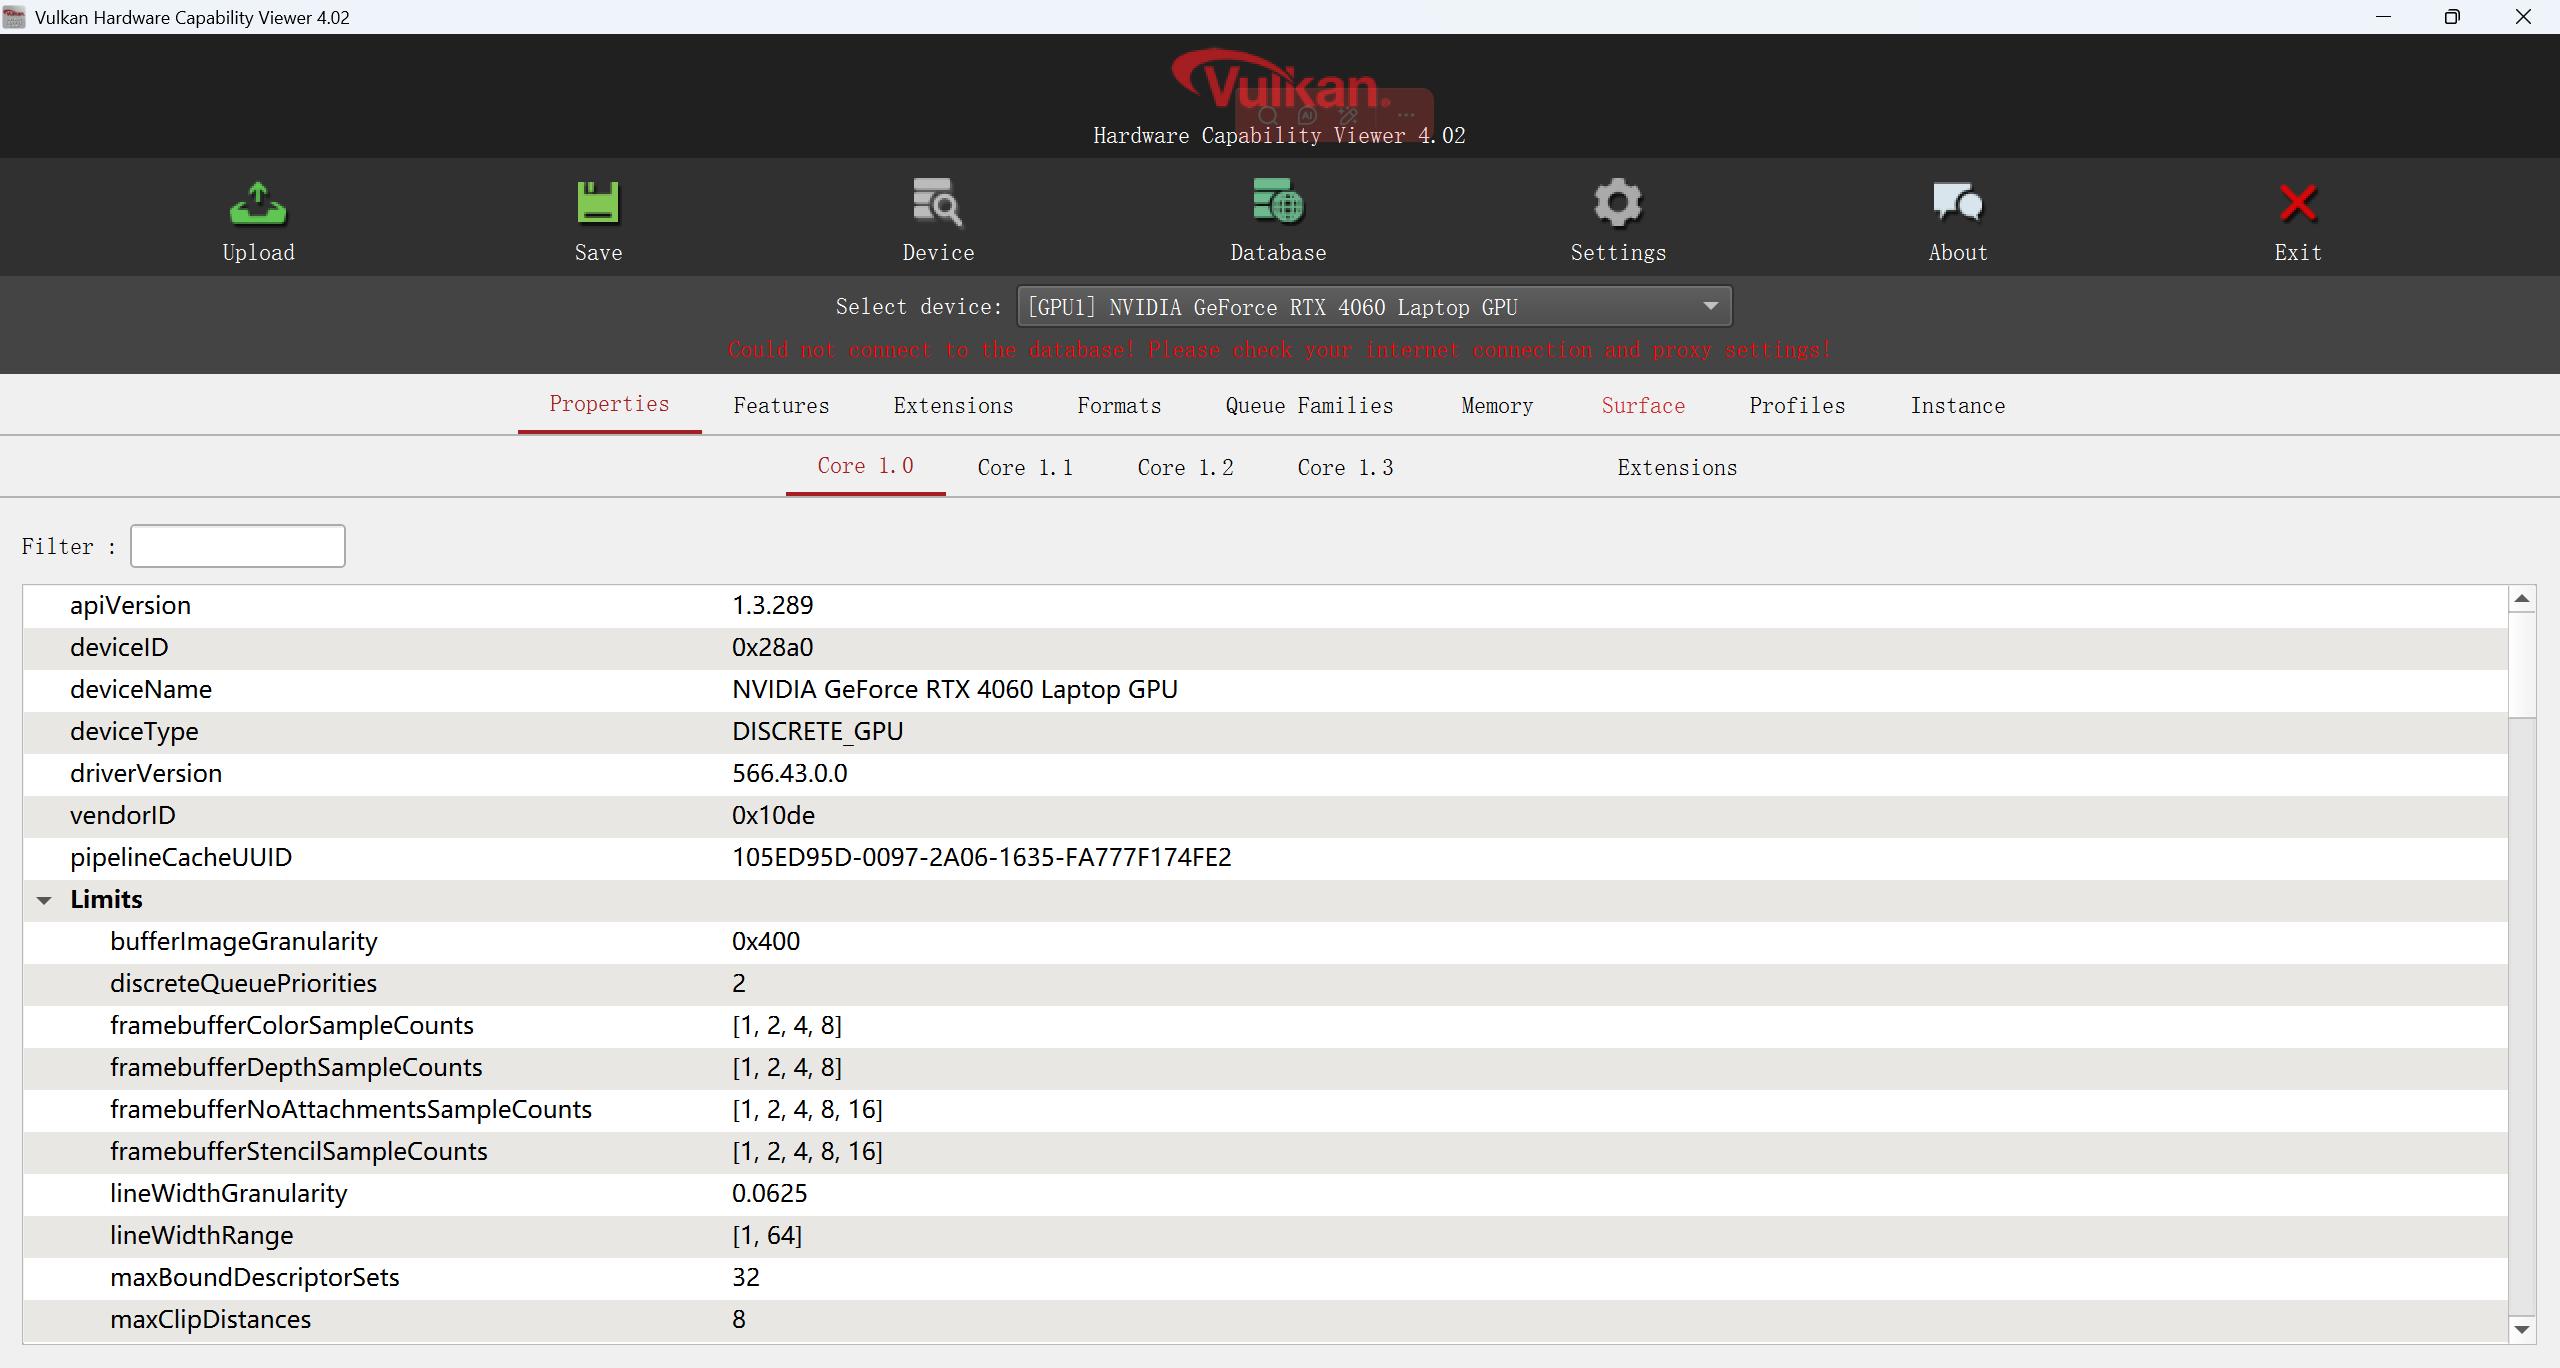Click the red Exit X icon
The image size is (2560, 1368).
point(2298,204)
